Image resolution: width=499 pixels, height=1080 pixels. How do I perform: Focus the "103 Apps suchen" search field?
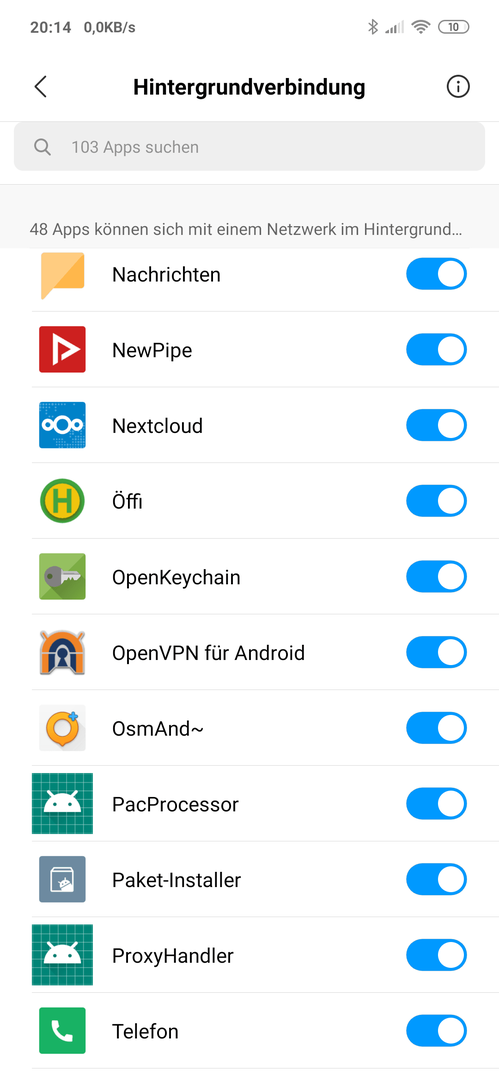click(x=250, y=147)
